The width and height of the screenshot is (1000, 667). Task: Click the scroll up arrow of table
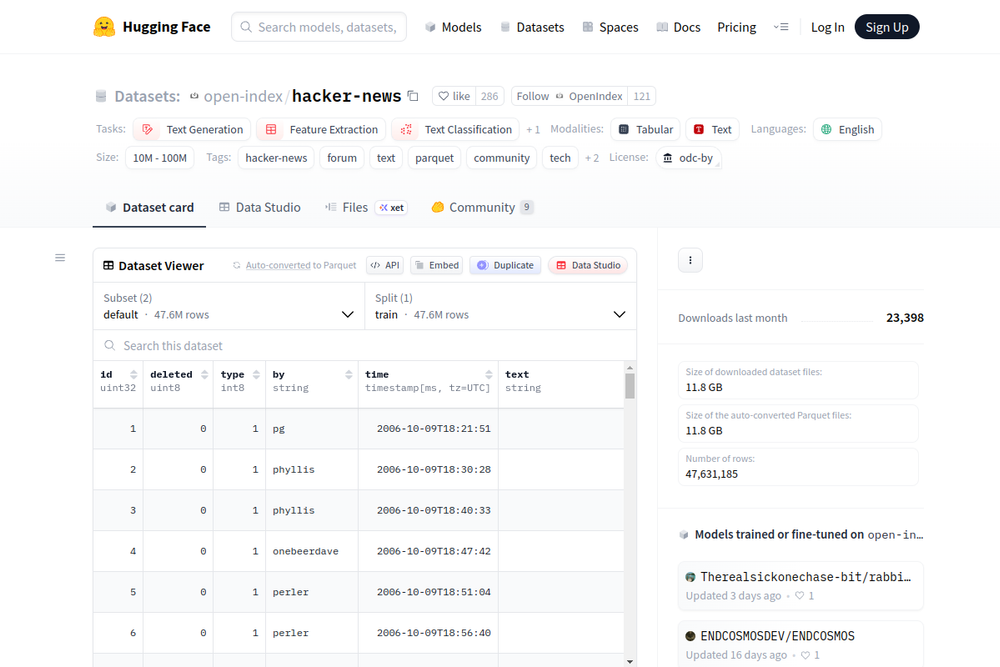(x=630, y=368)
